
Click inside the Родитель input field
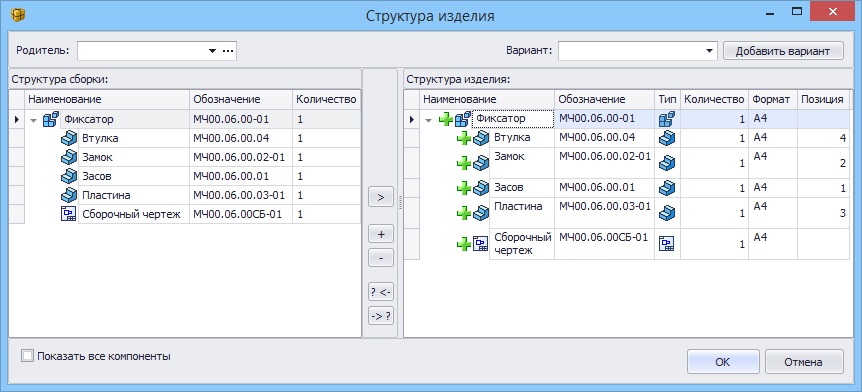(x=142, y=51)
